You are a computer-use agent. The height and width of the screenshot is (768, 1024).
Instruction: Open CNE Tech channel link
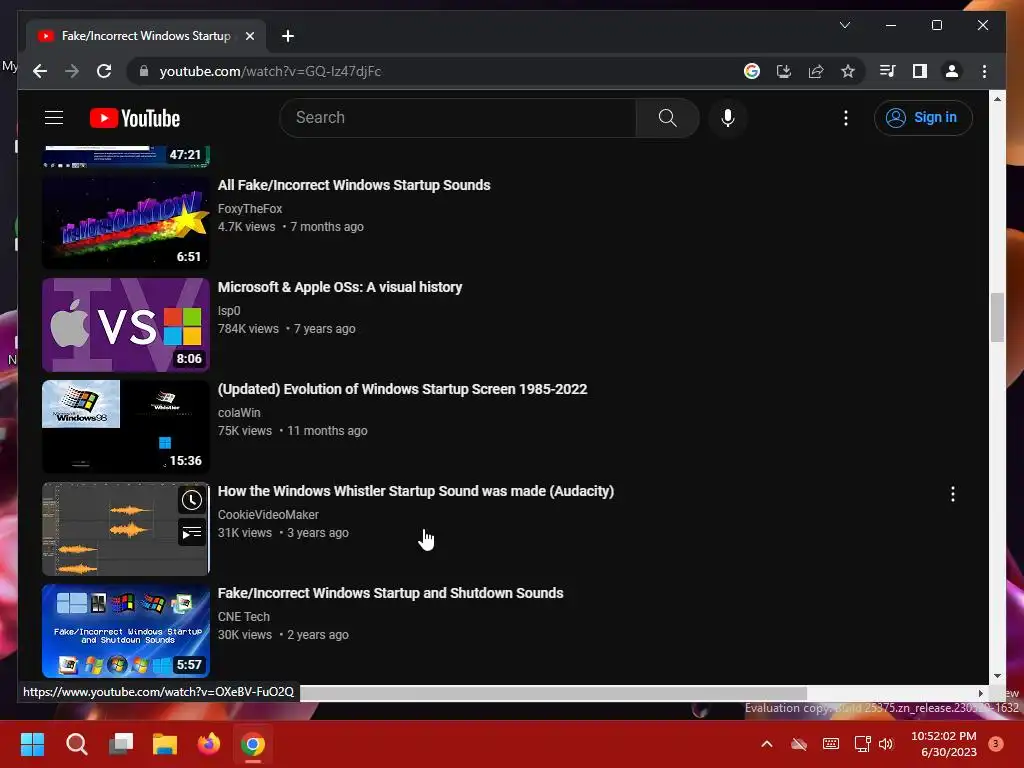pos(244,616)
